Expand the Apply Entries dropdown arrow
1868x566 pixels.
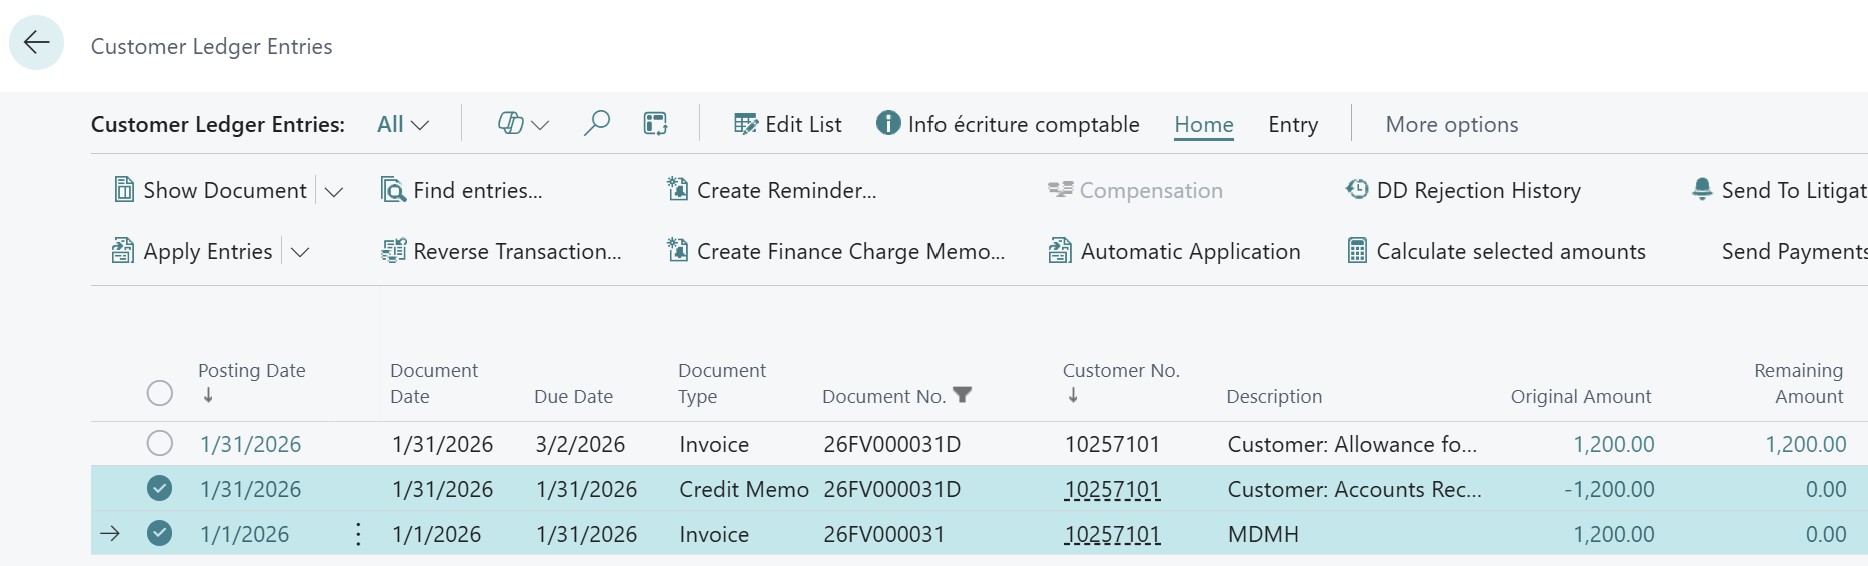click(x=300, y=252)
